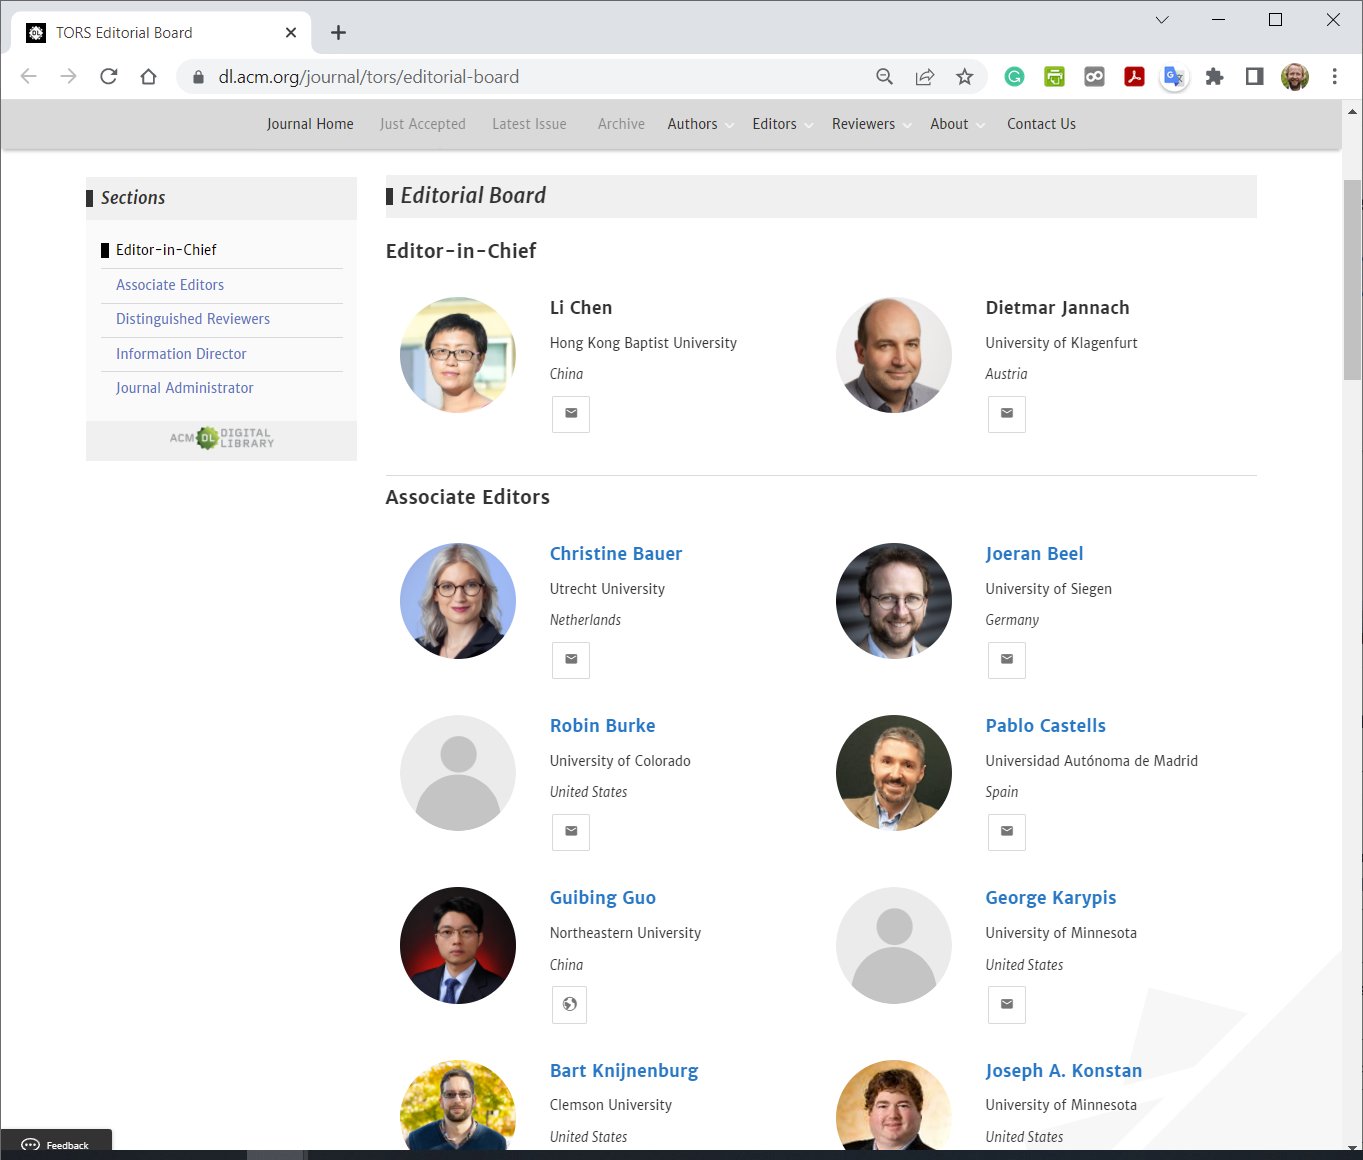Screen dimensions: 1363x1160
Task: Go to the Distinguished Reviewers section
Action: click(x=193, y=319)
